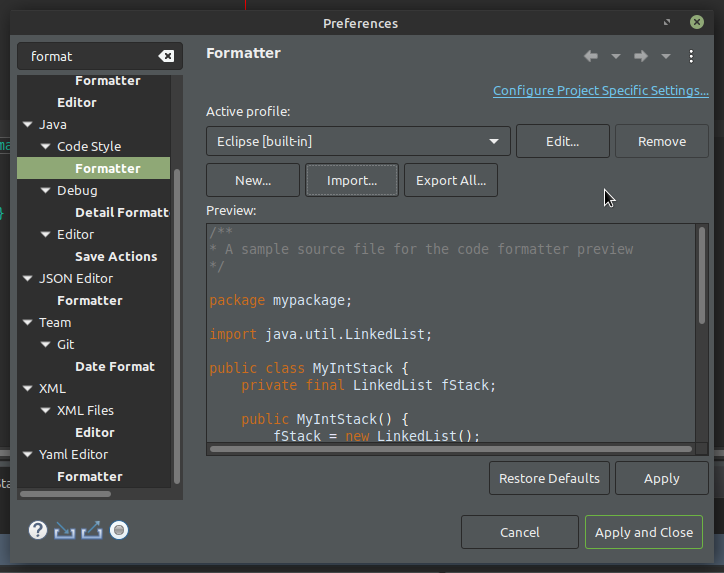Click the Edit... profile button
This screenshot has height=573, width=724.
point(562,141)
